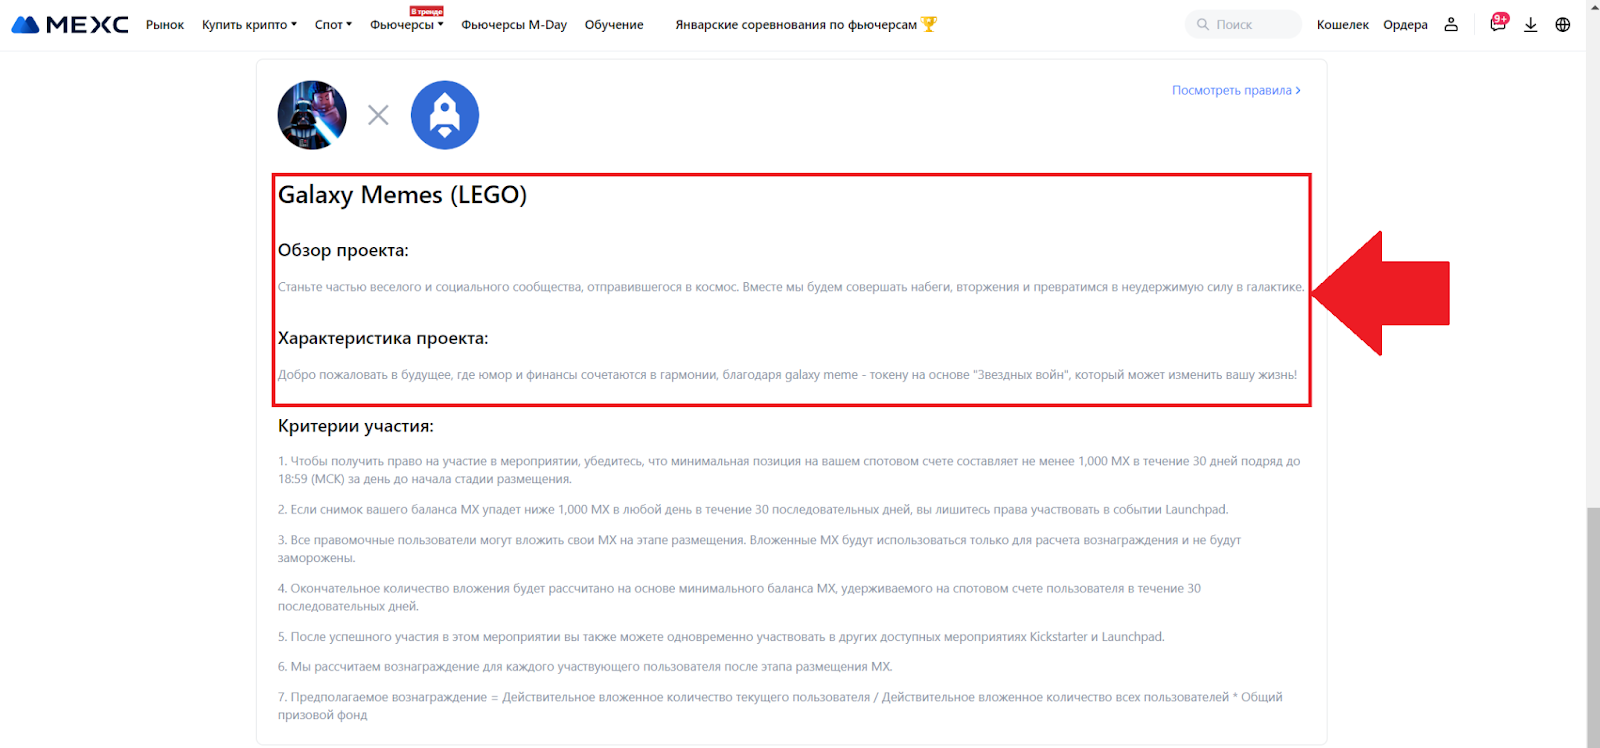Image resolution: width=1600 pixels, height=748 pixels.
Task: Open the user profile icon
Action: coord(1451,24)
